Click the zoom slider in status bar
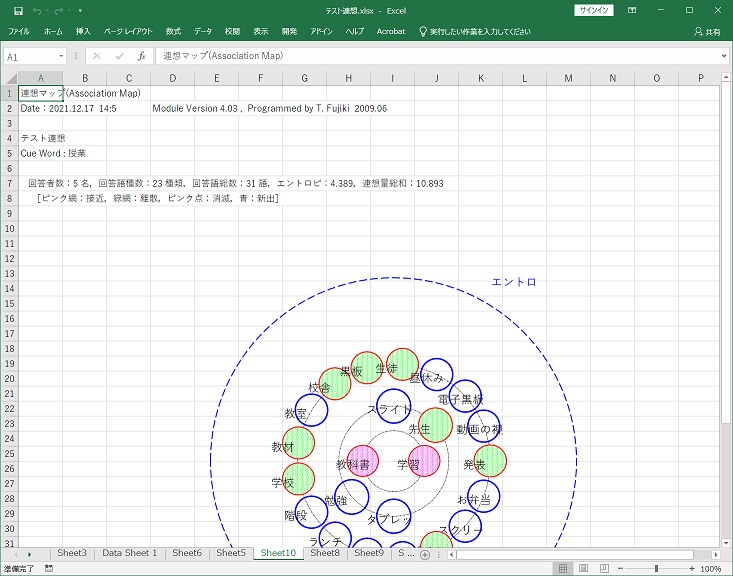Image resolution: width=733 pixels, height=576 pixels. pos(656,569)
